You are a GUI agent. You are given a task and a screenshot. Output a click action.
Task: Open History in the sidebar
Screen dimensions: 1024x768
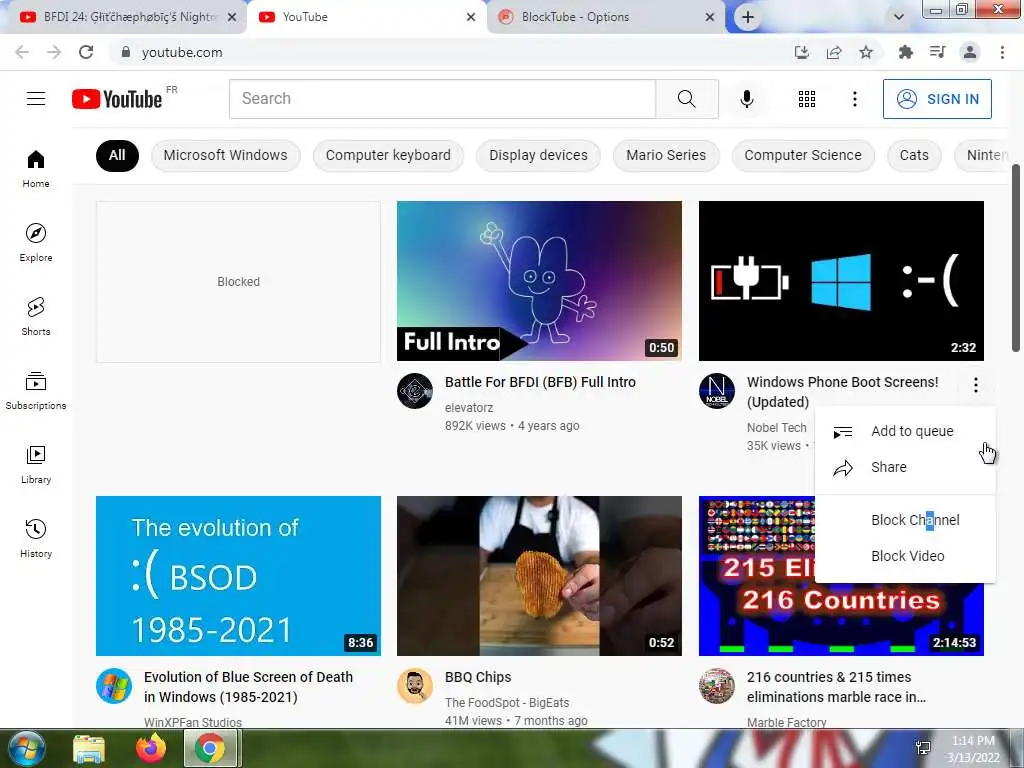coord(36,538)
